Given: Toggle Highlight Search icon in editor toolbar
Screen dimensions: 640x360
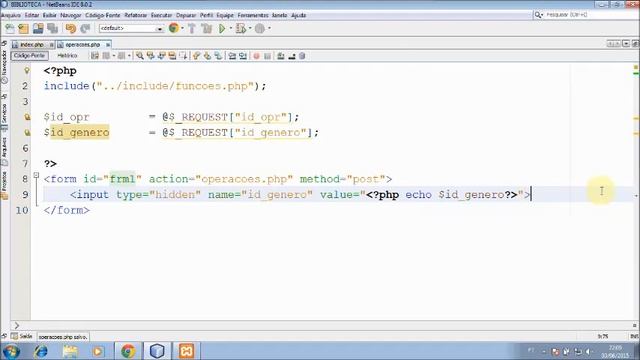Looking at the screenshot, I should point(172,56).
